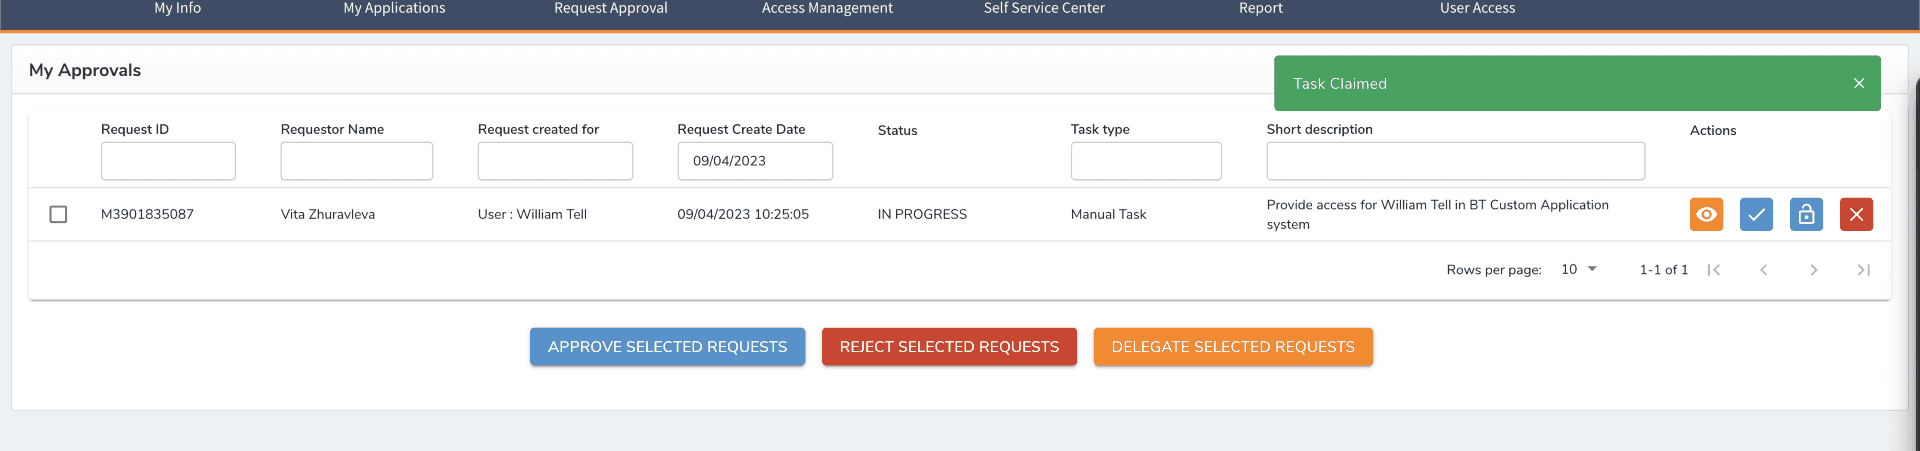Focus the Request ID filter field
This screenshot has width=1920, height=451.
point(168,161)
